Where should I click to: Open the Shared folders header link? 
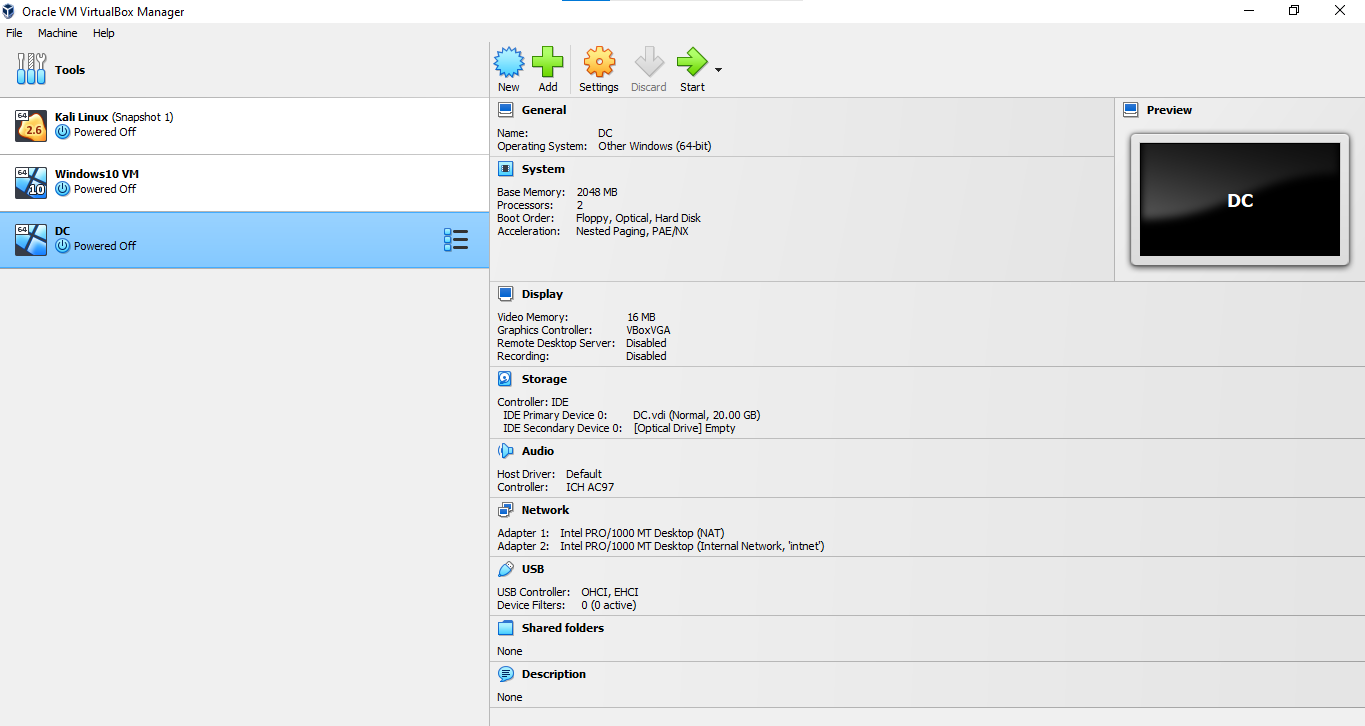(563, 628)
